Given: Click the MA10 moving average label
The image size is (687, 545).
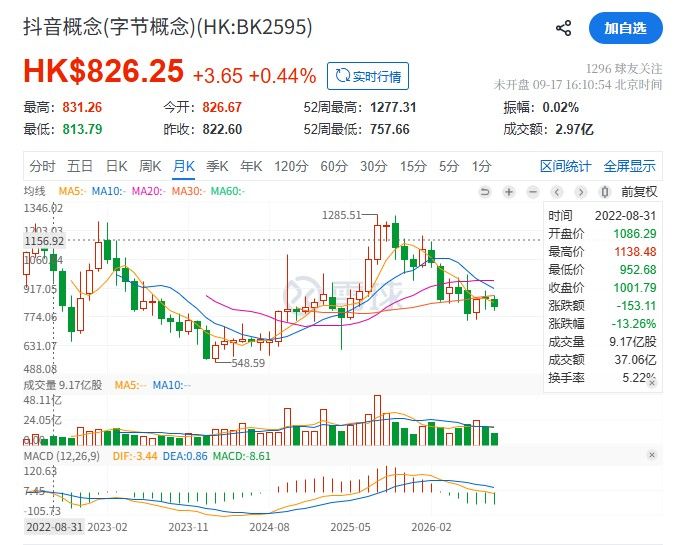Looking at the screenshot, I should (x=109, y=191).
